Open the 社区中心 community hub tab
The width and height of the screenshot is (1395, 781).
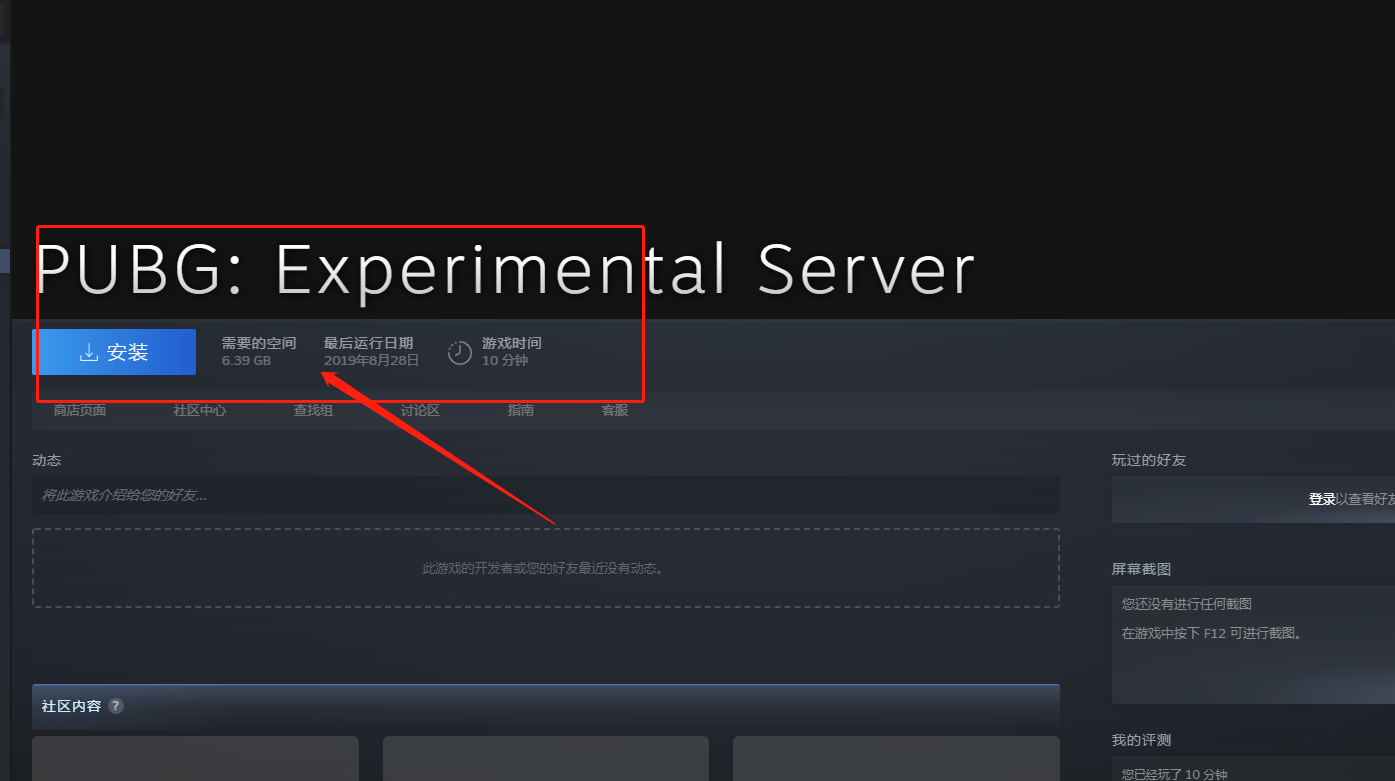coord(200,410)
